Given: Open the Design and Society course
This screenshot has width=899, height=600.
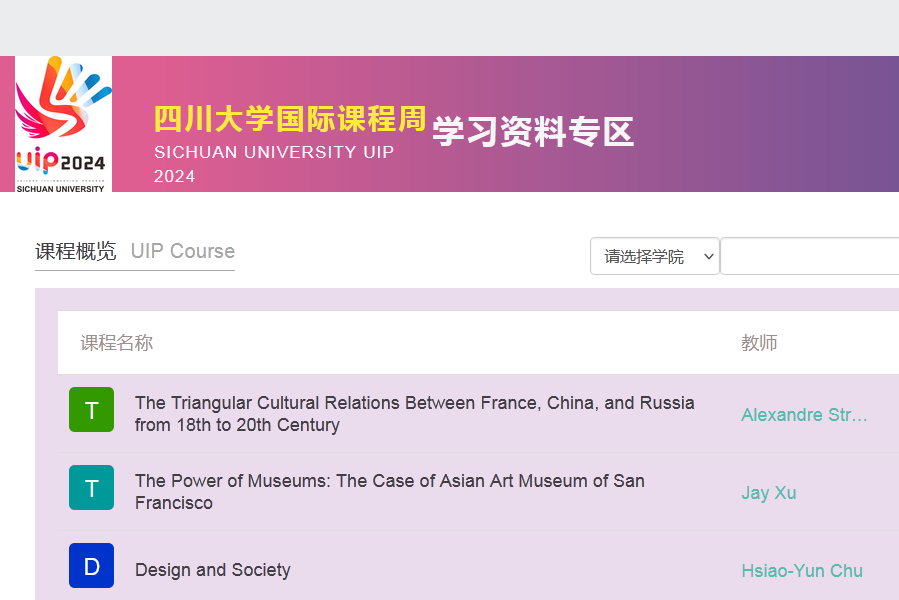Looking at the screenshot, I should 213,570.
